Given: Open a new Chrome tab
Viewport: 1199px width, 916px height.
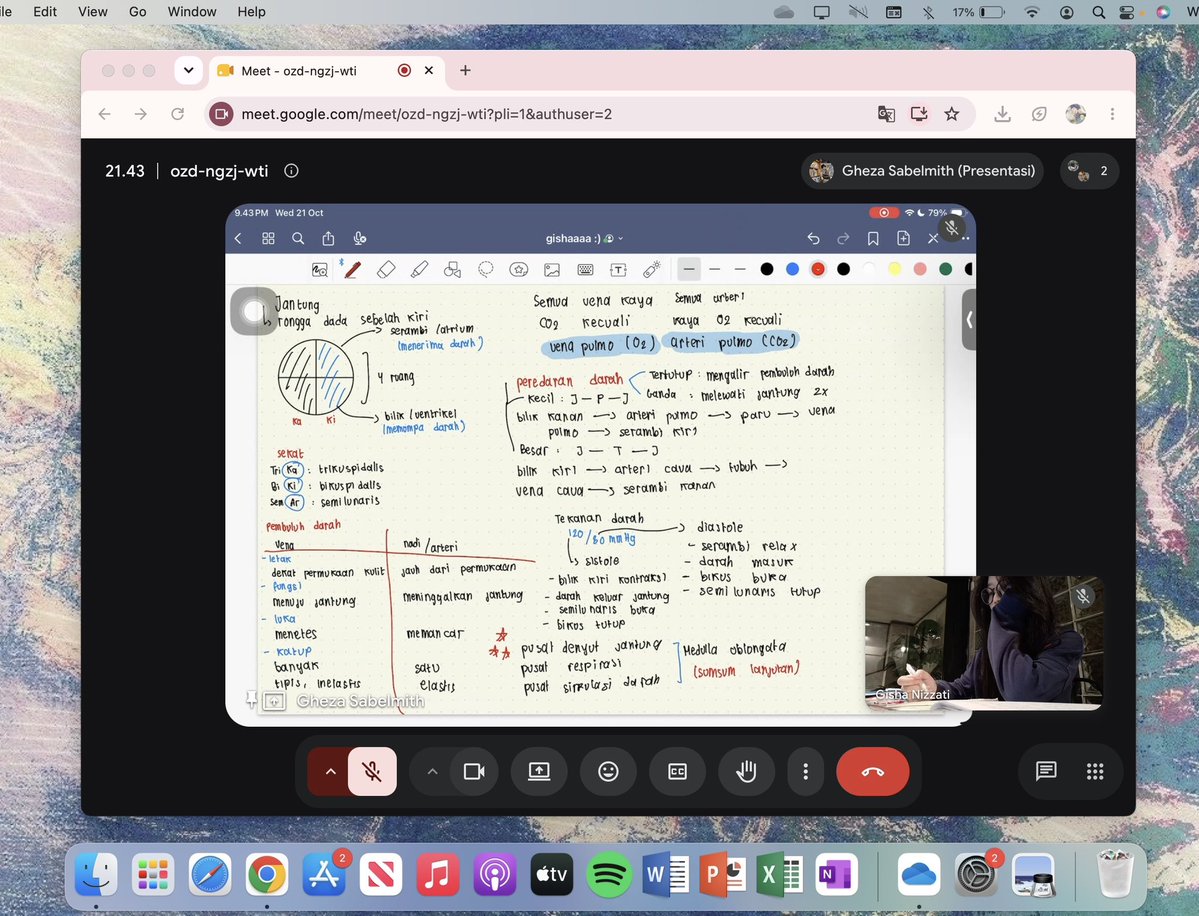Looking at the screenshot, I should (465, 70).
